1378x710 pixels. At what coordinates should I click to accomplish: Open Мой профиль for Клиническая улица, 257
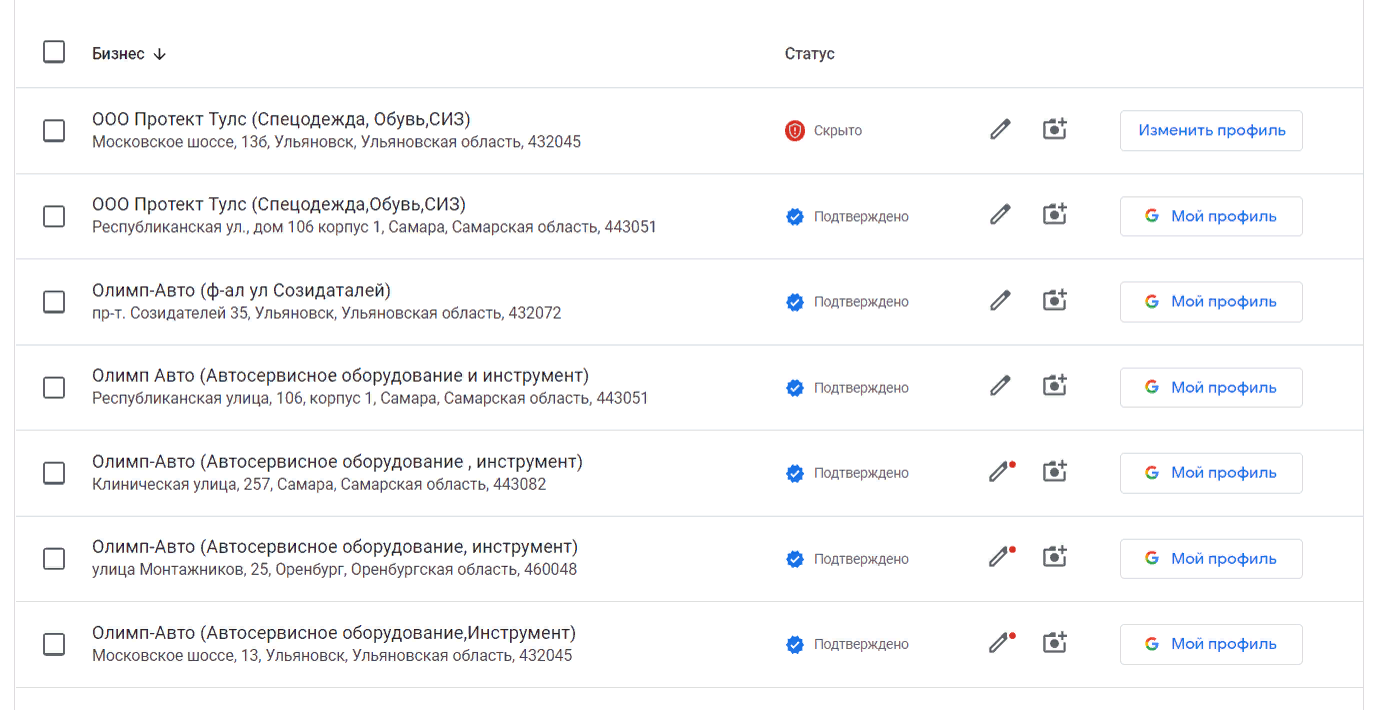click(1211, 473)
